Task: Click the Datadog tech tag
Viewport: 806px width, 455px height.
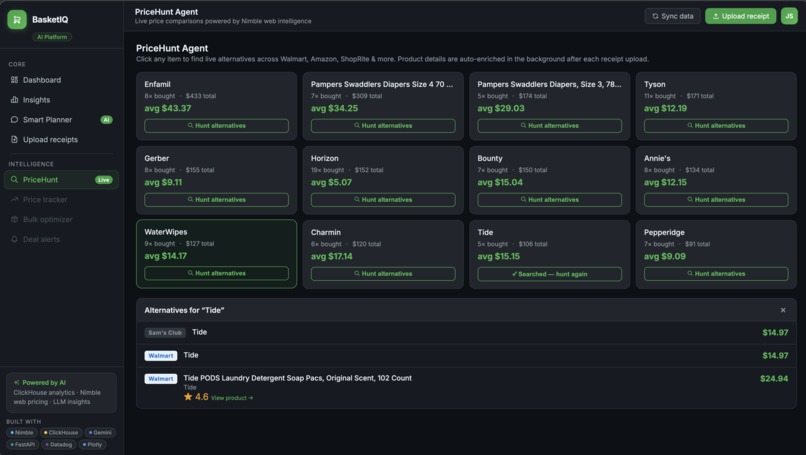Action: 58,444
